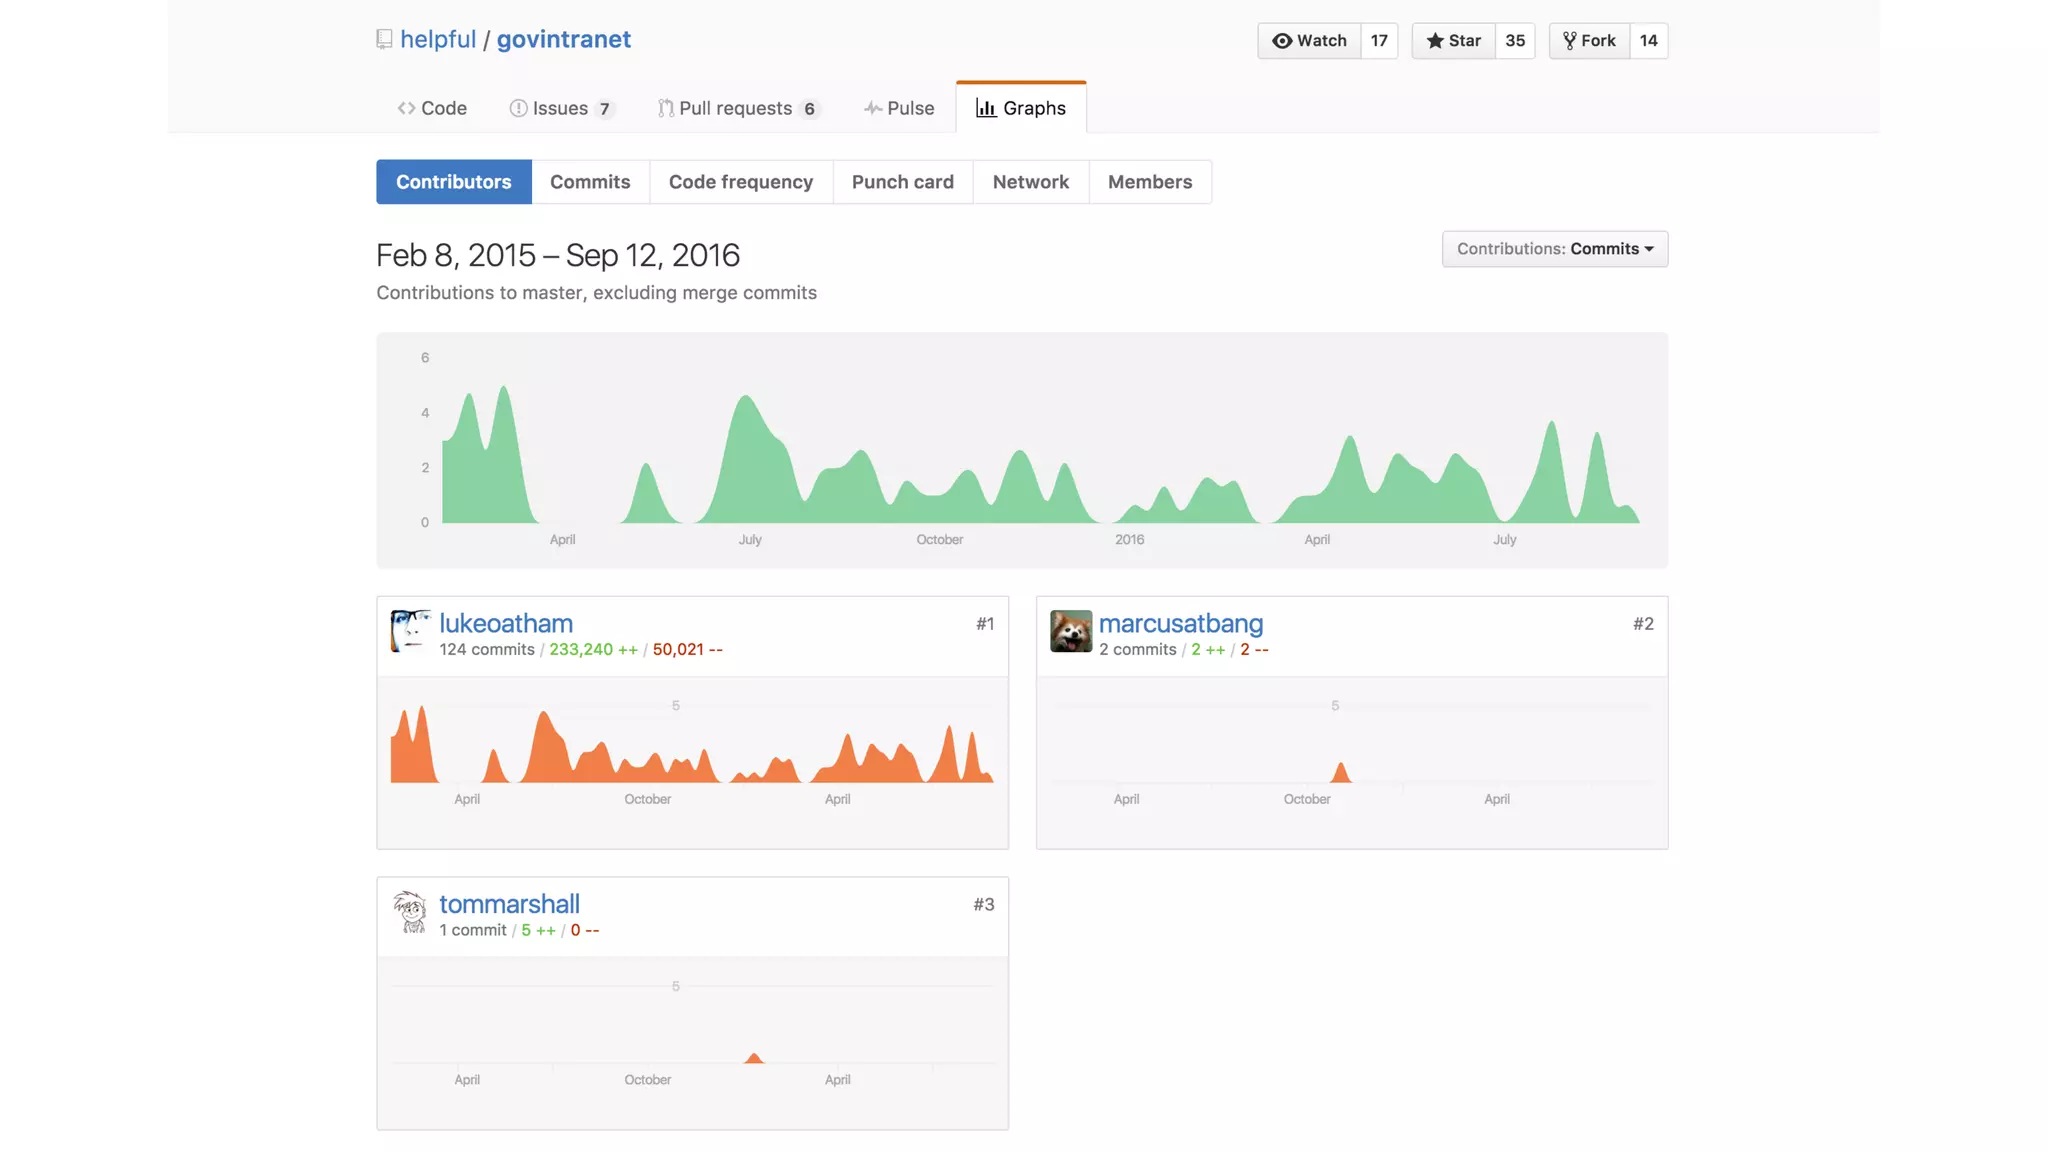Screen dimensions: 2048x1152
Task: Open the Pulse activity tab
Action: coord(899,108)
